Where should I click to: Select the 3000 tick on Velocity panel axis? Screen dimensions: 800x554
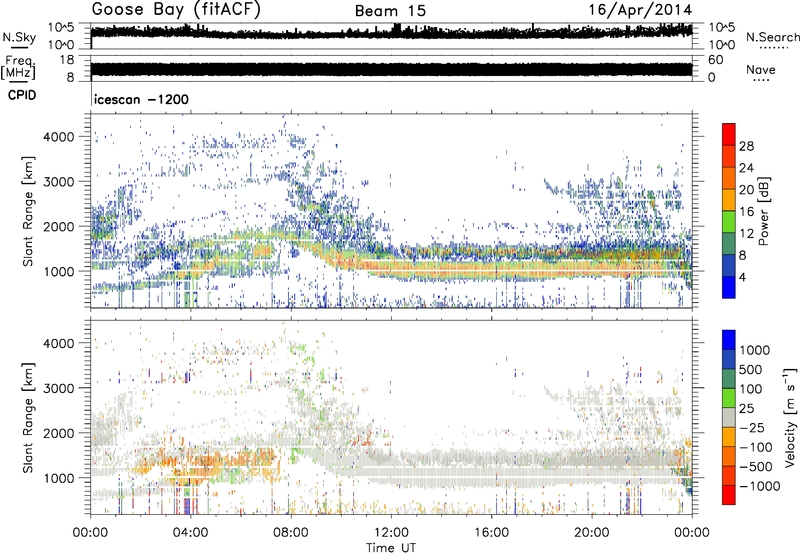[x=59, y=388]
